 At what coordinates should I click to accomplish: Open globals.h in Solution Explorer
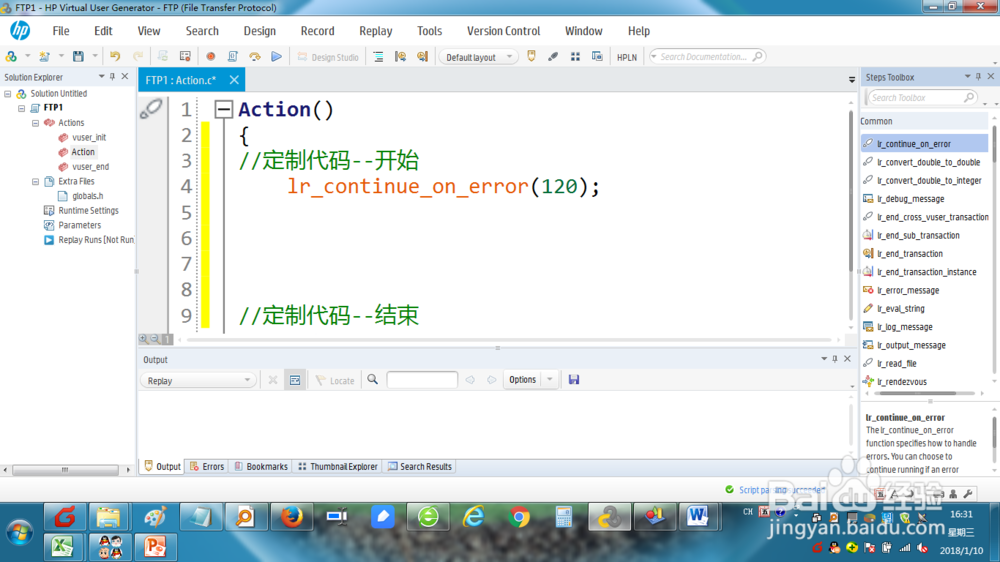click(87, 196)
